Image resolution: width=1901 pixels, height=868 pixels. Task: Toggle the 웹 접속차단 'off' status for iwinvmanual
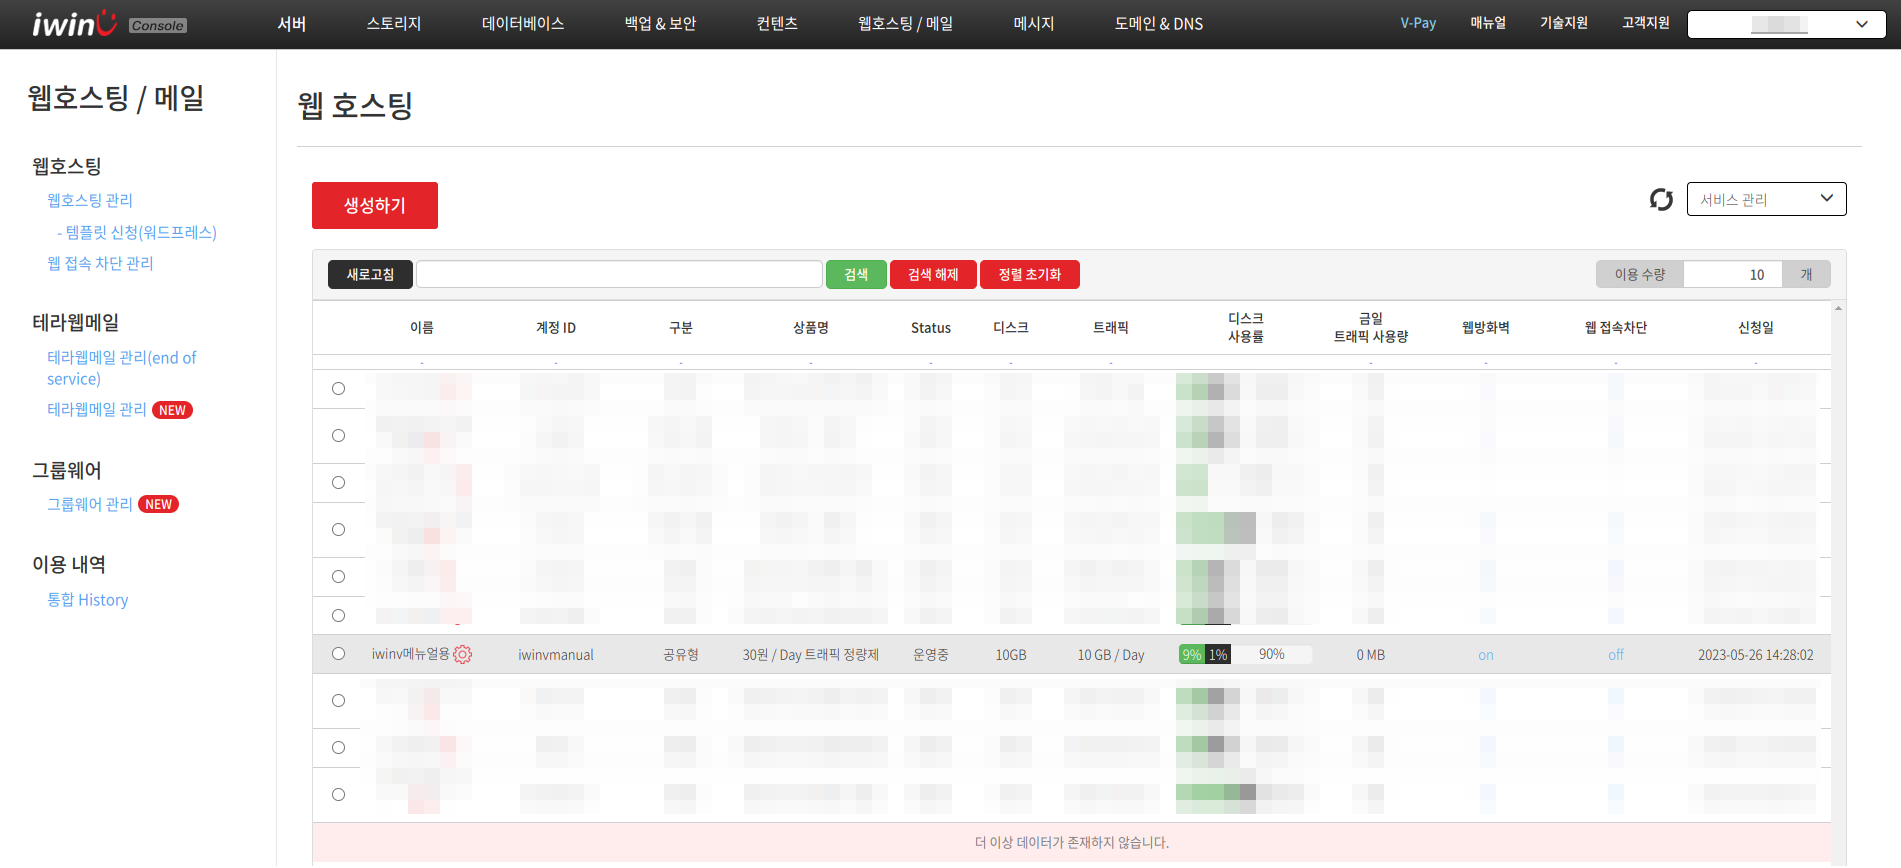1615,655
